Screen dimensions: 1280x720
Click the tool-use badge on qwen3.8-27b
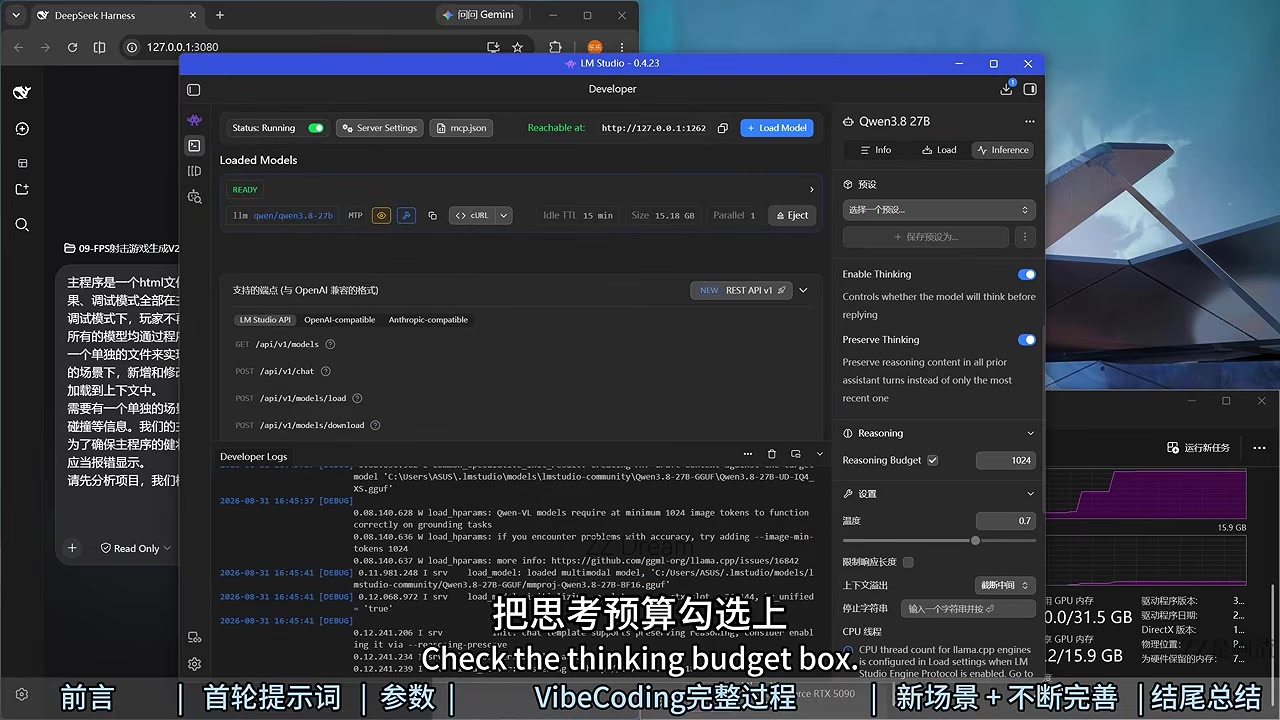(x=406, y=215)
